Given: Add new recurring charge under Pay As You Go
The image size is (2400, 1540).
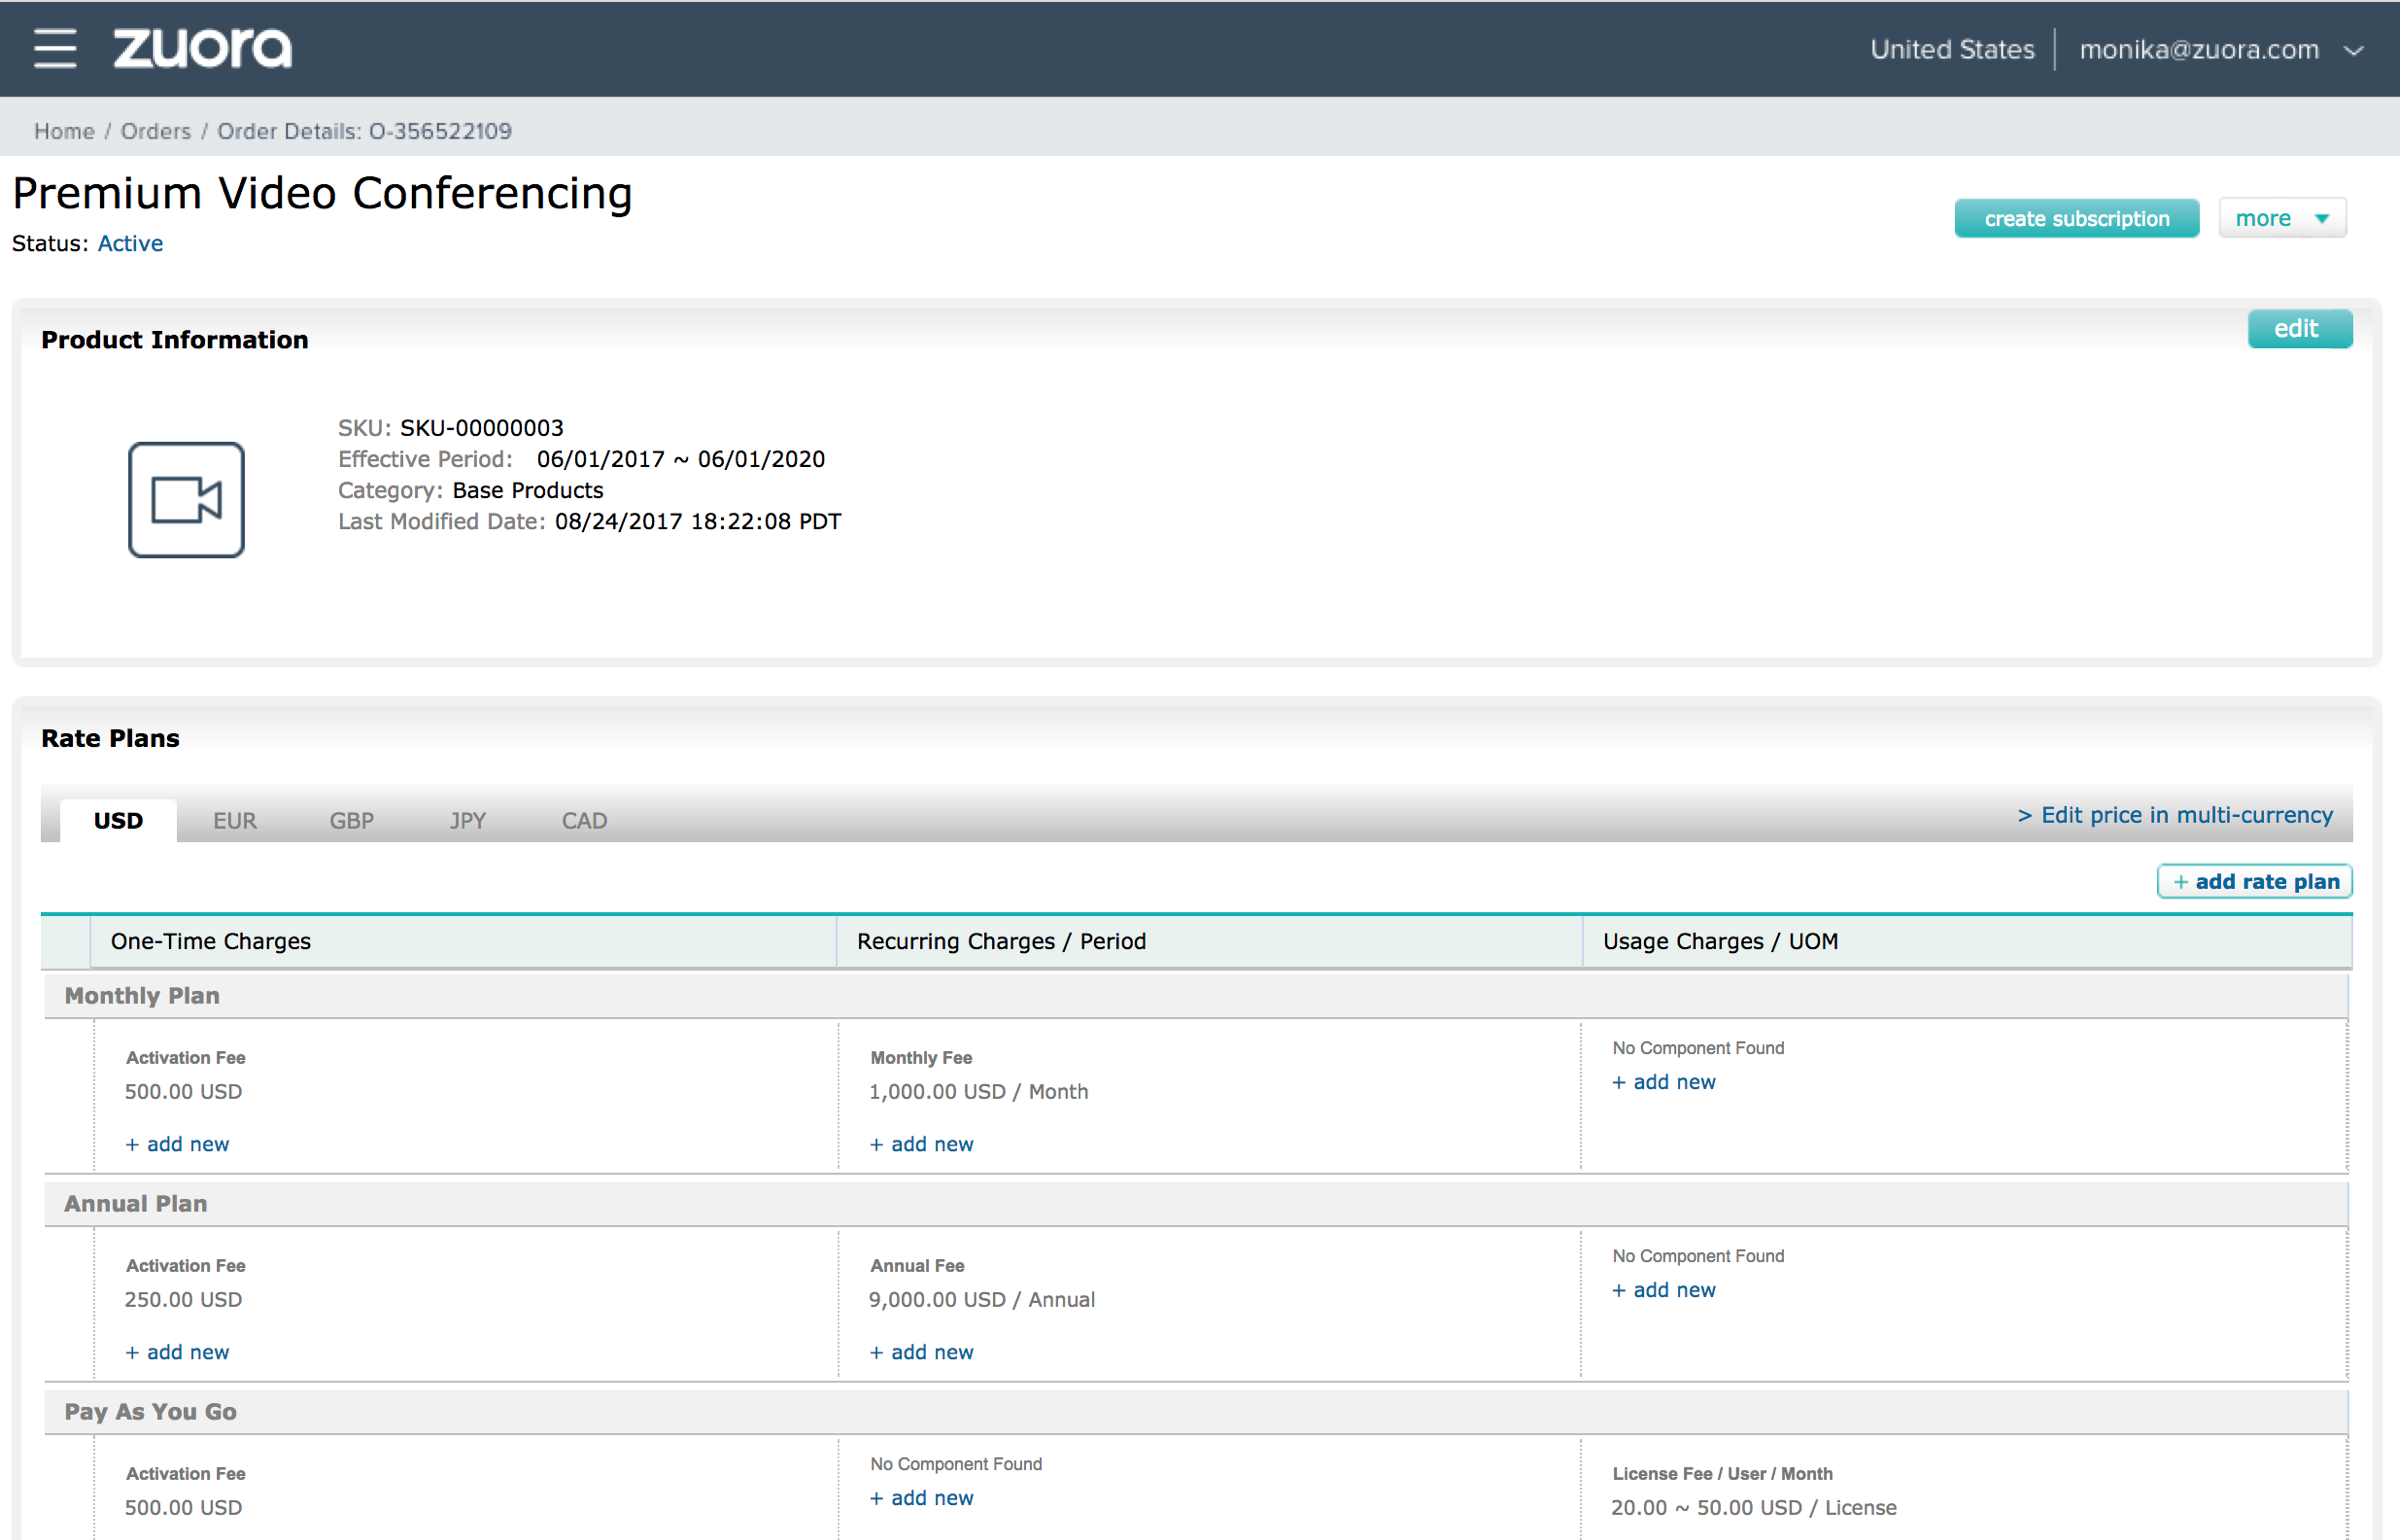Looking at the screenshot, I should pos(921,1498).
